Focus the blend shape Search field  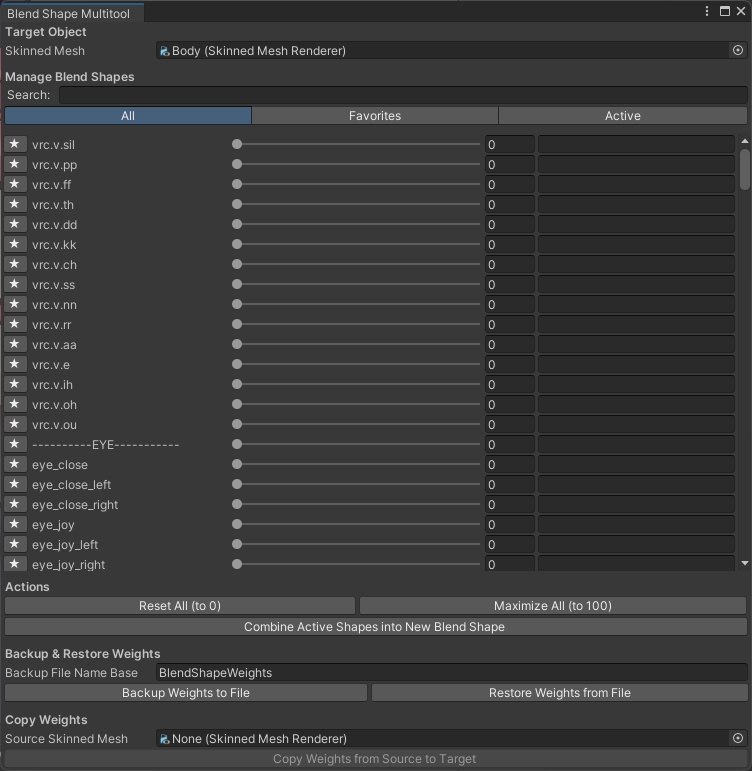pos(402,95)
